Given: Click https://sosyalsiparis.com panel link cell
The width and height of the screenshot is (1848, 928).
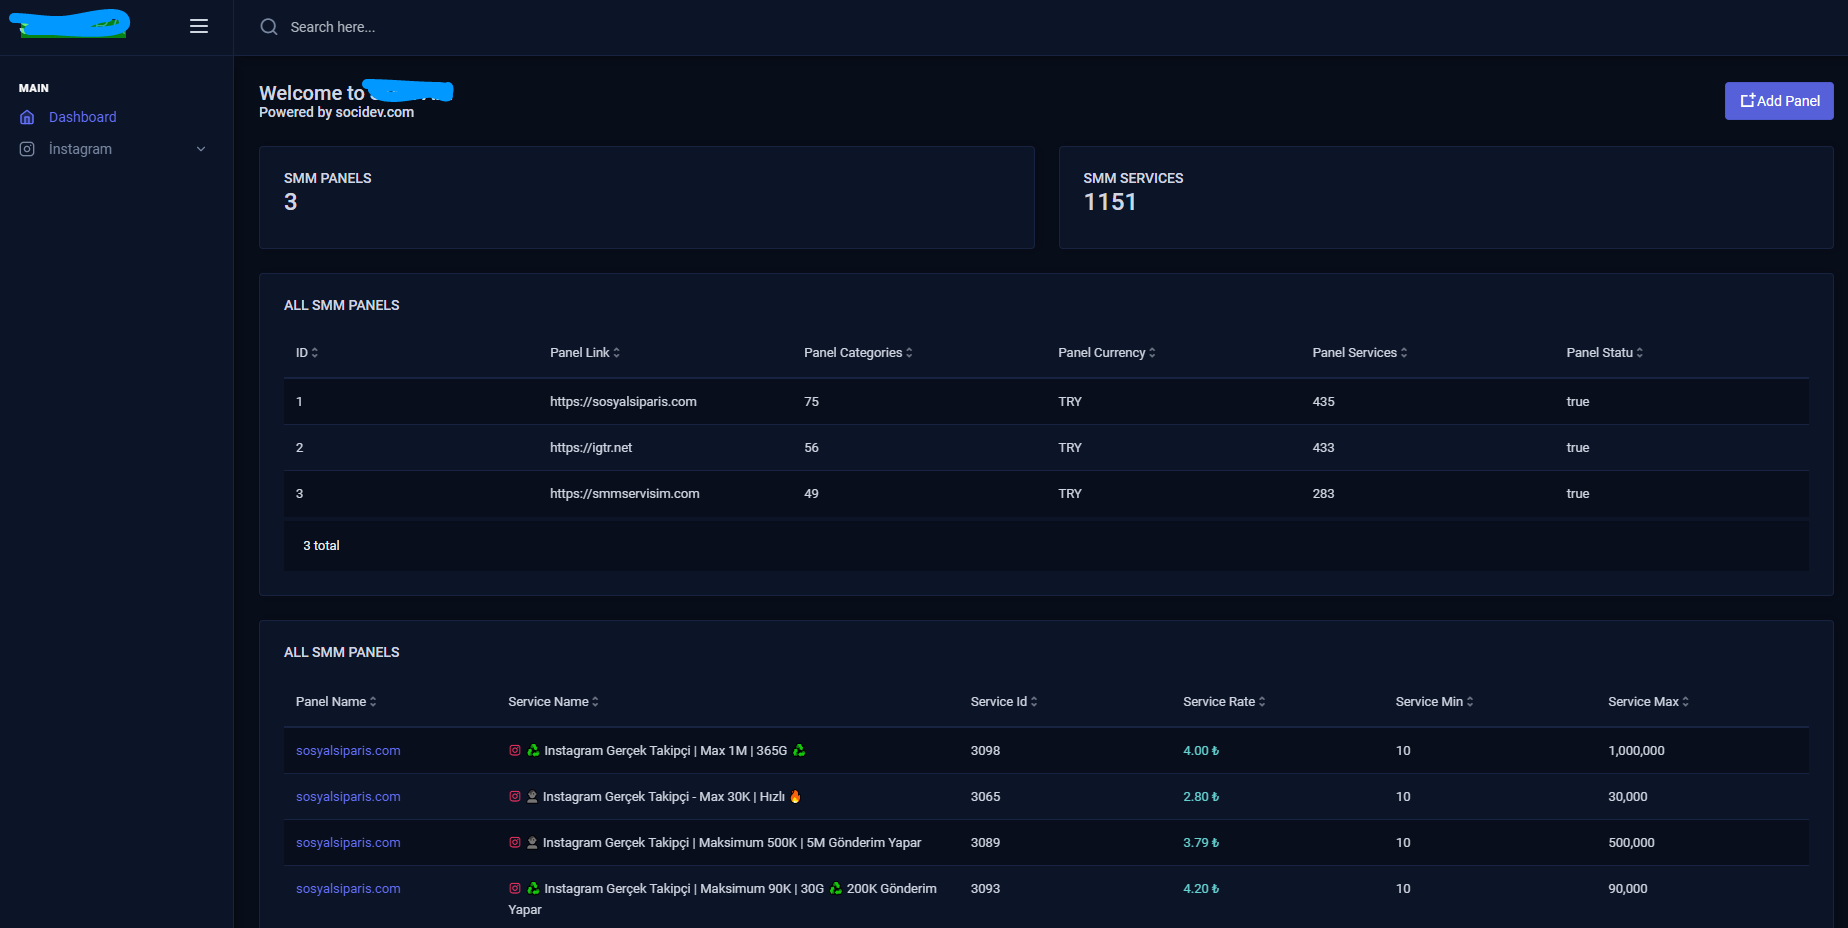Looking at the screenshot, I should (x=623, y=401).
